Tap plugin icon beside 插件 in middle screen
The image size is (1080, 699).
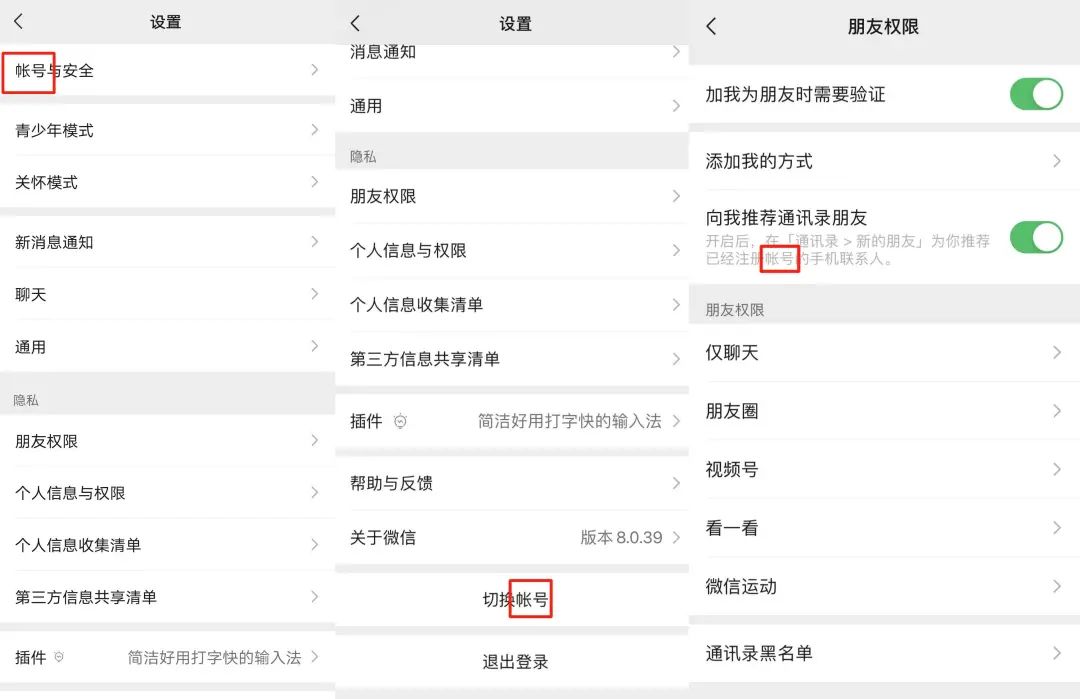point(400,421)
